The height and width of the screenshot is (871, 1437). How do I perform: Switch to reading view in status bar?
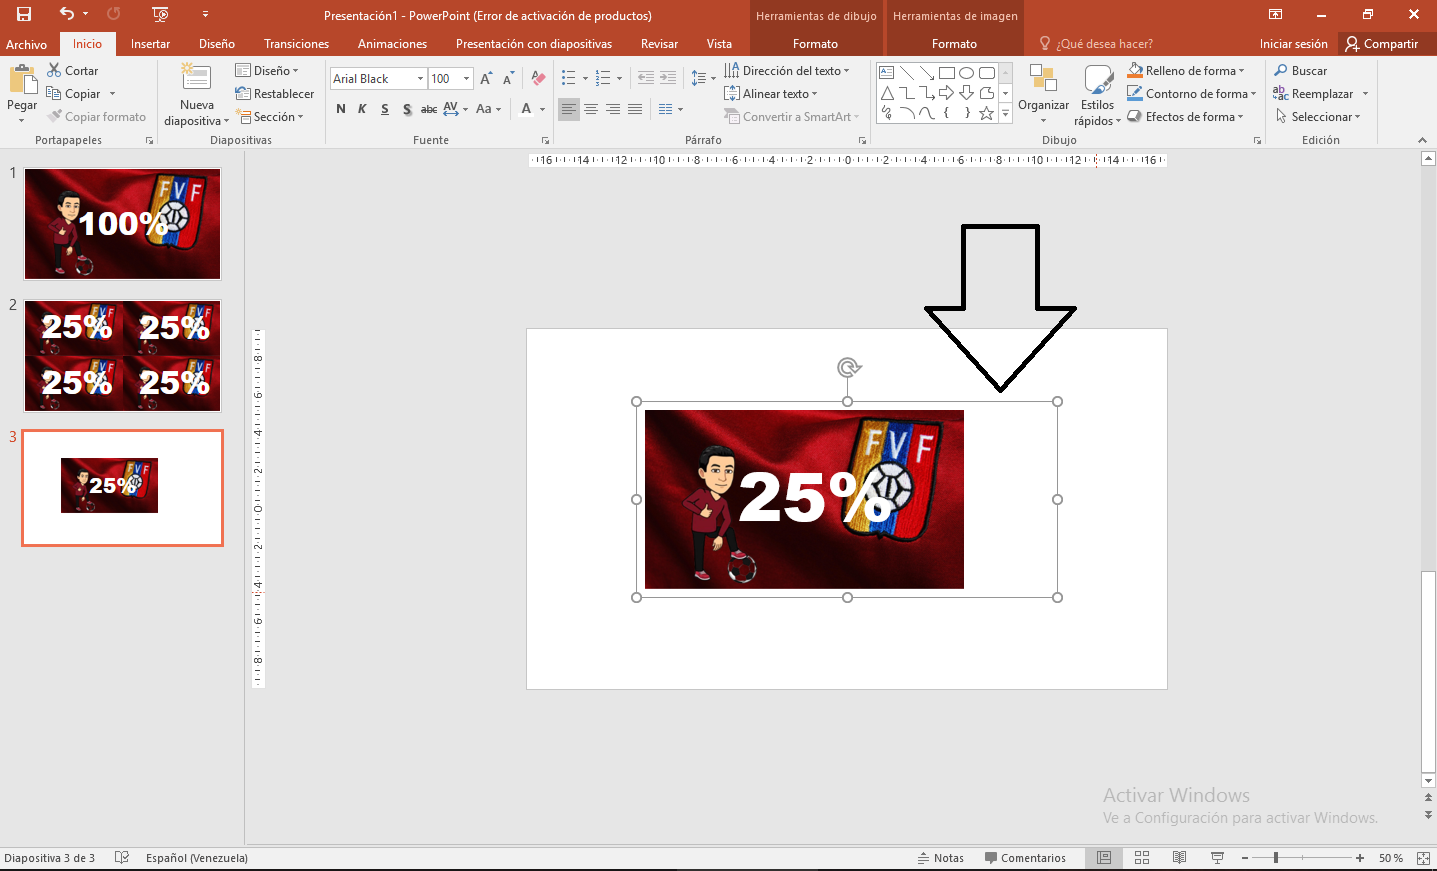click(1179, 858)
